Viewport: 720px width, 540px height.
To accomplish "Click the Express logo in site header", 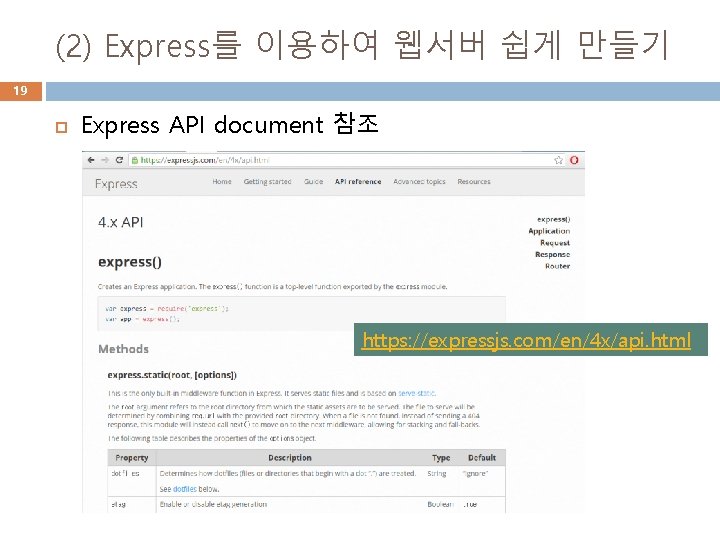I will coord(116,184).
